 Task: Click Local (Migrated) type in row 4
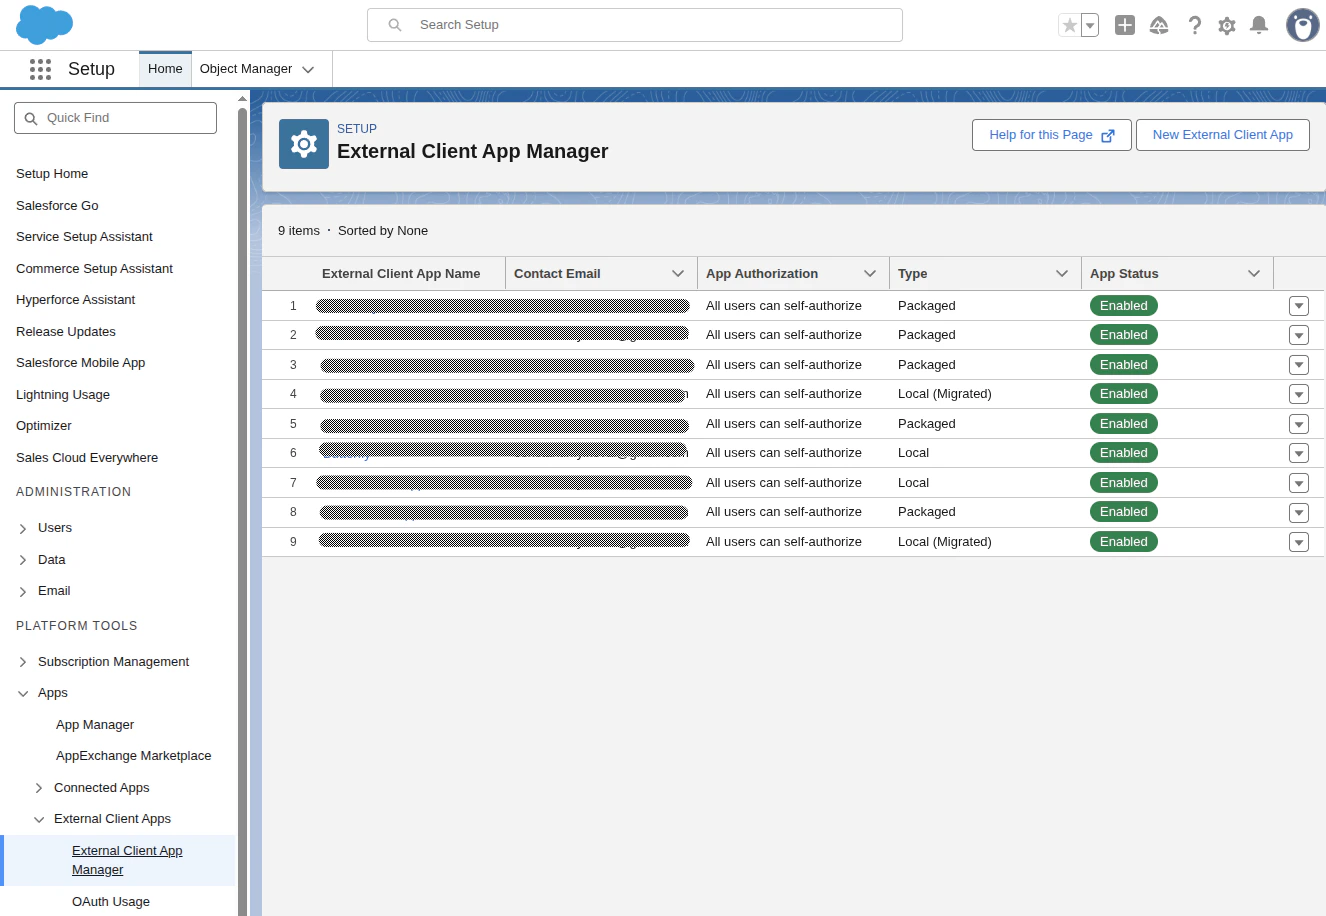click(945, 394)
